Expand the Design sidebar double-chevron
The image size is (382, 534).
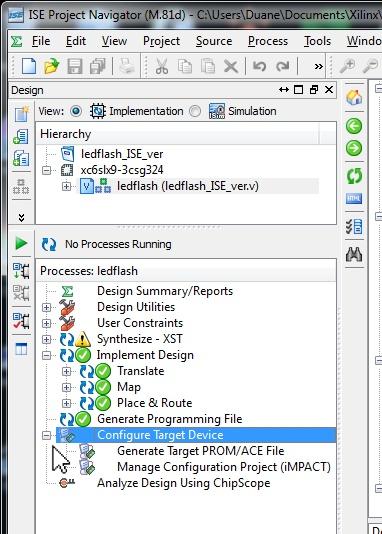click(x=21, y=217)
